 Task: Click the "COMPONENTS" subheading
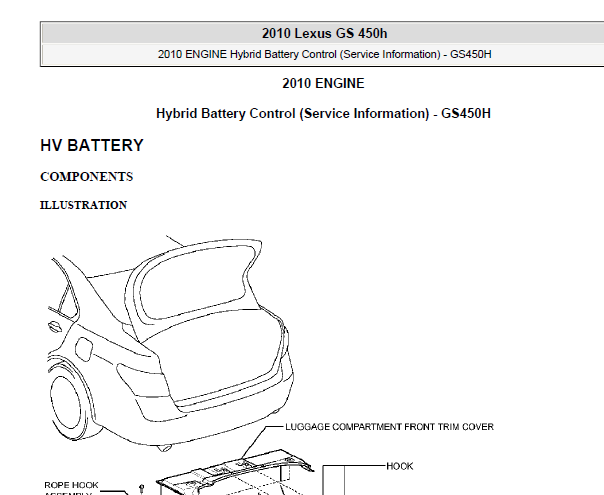coord(87,177)
